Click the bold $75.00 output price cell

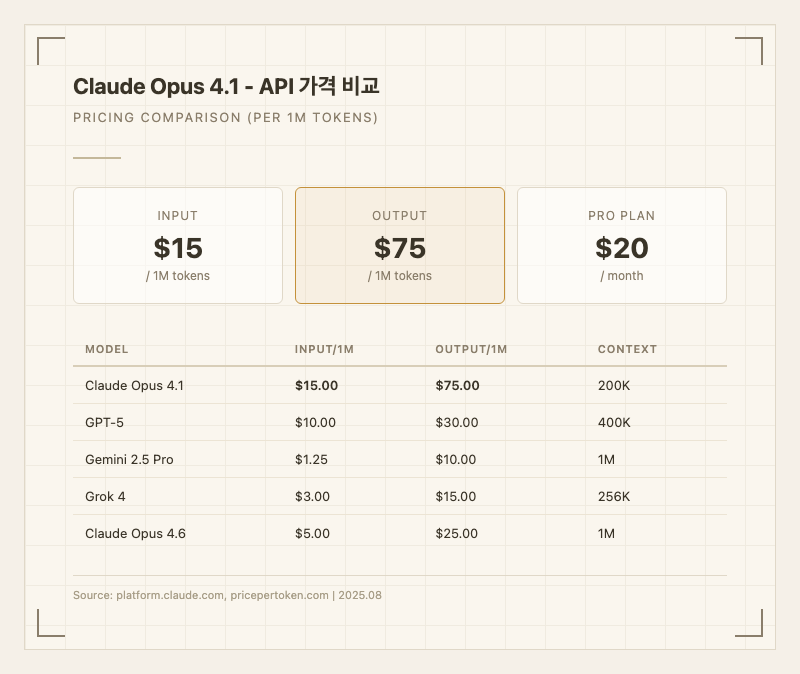(458, 386)
